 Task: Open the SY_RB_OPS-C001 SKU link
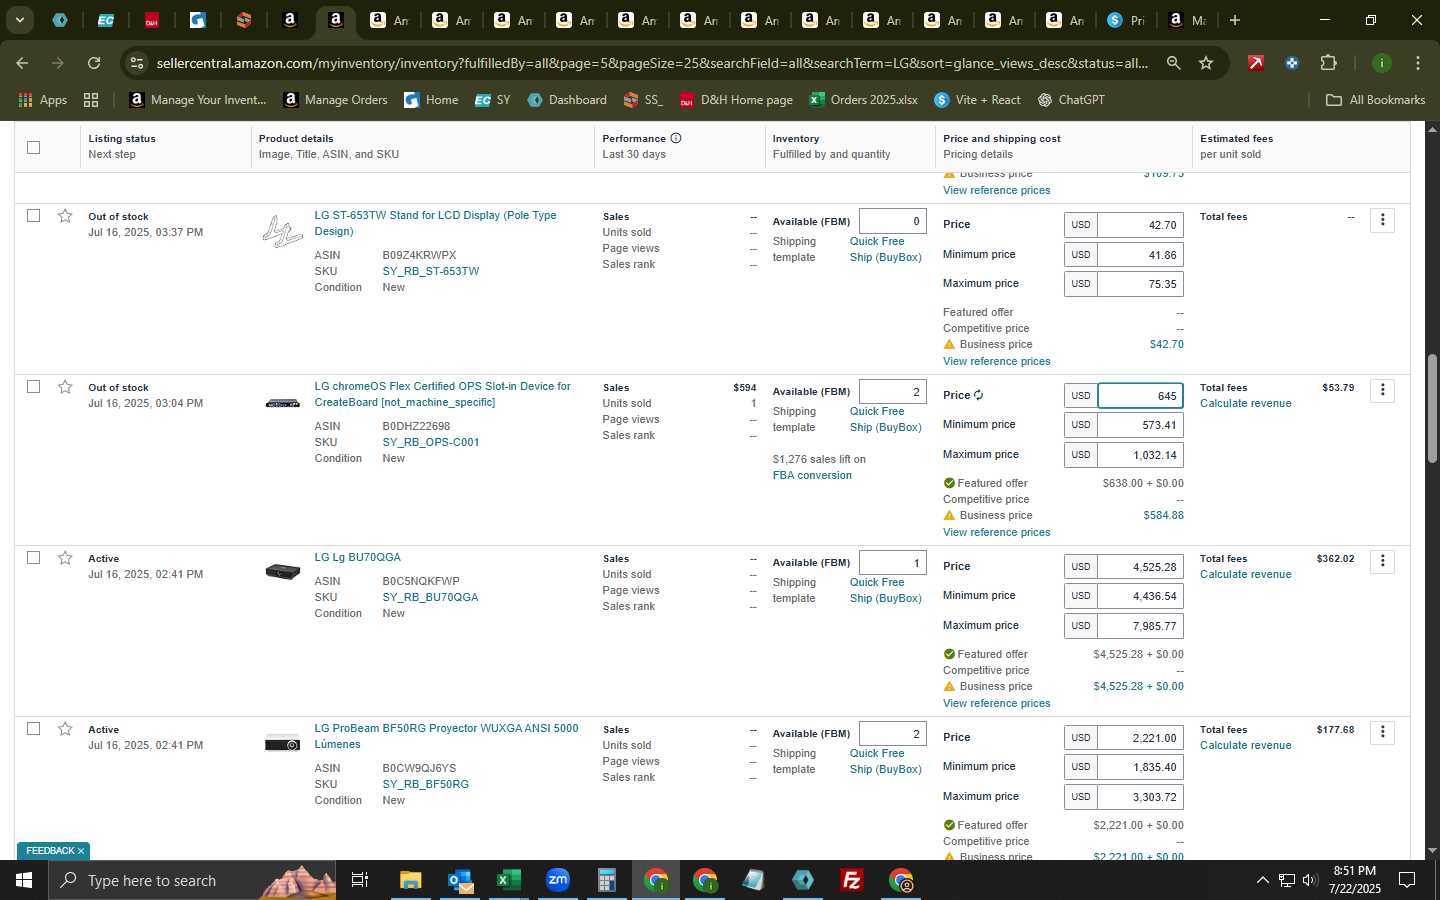[x=430, y=442]
